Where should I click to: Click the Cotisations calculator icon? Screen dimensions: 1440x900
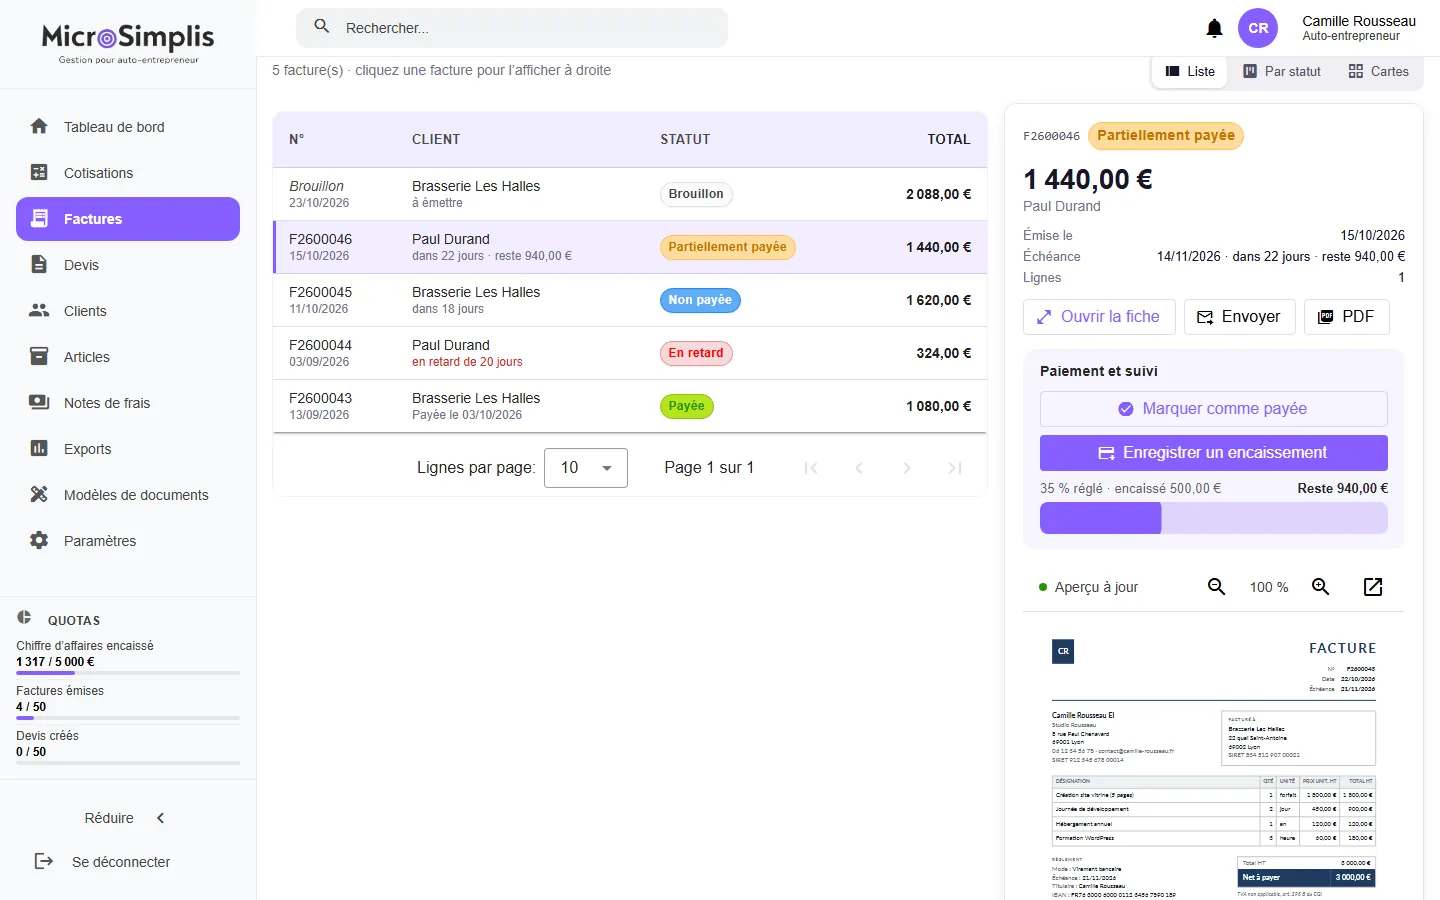39,173
